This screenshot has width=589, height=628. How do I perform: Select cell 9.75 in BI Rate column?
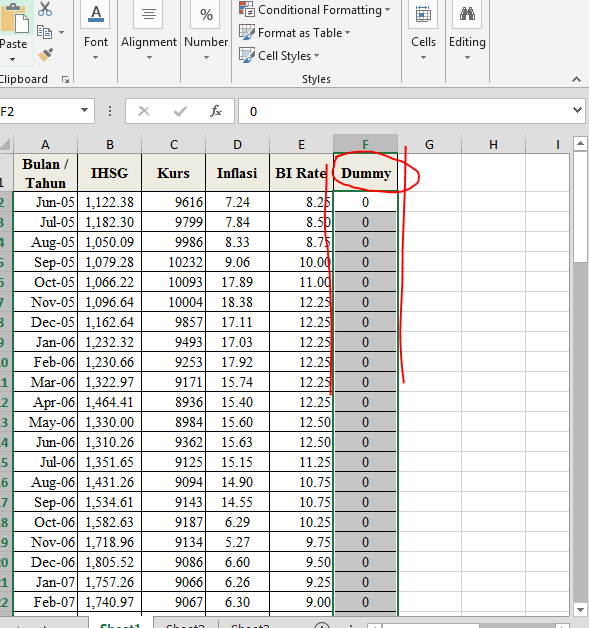click(x=302, y=542)
